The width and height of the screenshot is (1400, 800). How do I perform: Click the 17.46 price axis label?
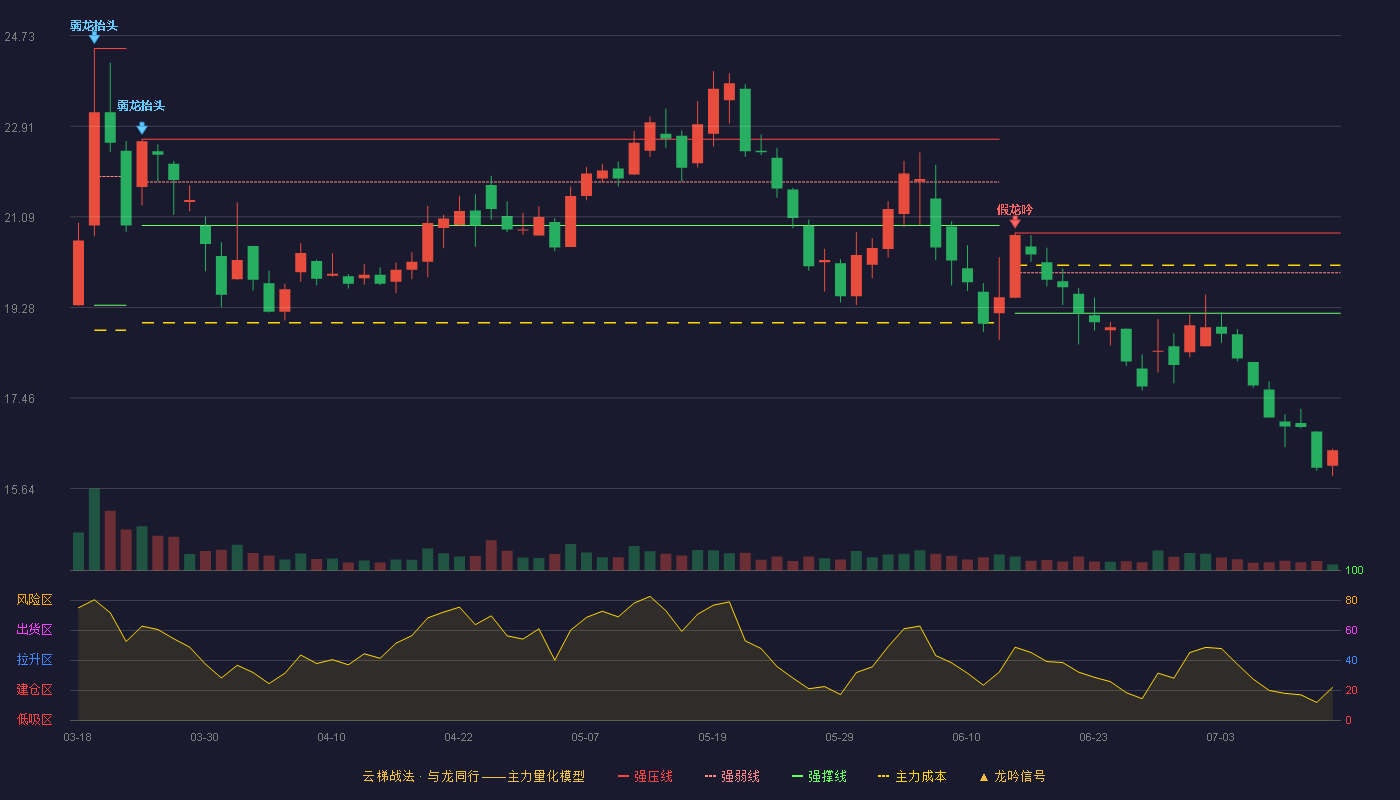(x=19, y=399)
